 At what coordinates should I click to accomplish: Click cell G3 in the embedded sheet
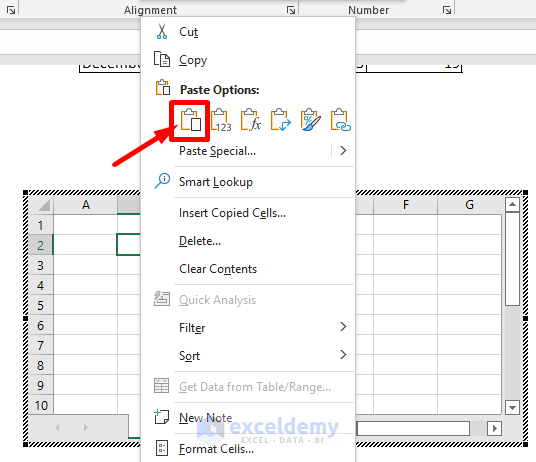[469, 265]
